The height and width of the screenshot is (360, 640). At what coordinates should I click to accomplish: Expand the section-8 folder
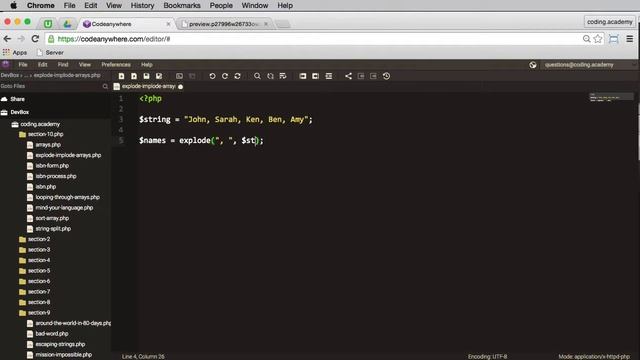[x=39, y=302]
